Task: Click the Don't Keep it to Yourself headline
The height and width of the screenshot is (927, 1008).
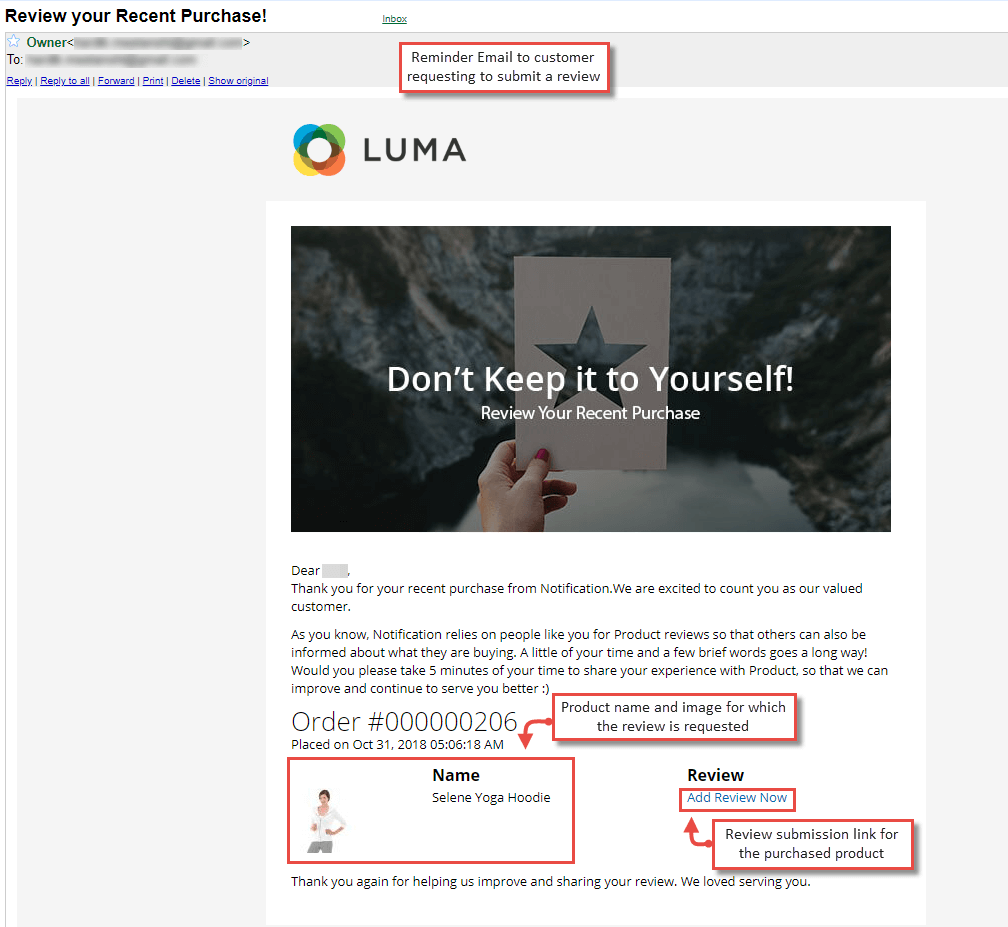Action: [x=591, y=379]
